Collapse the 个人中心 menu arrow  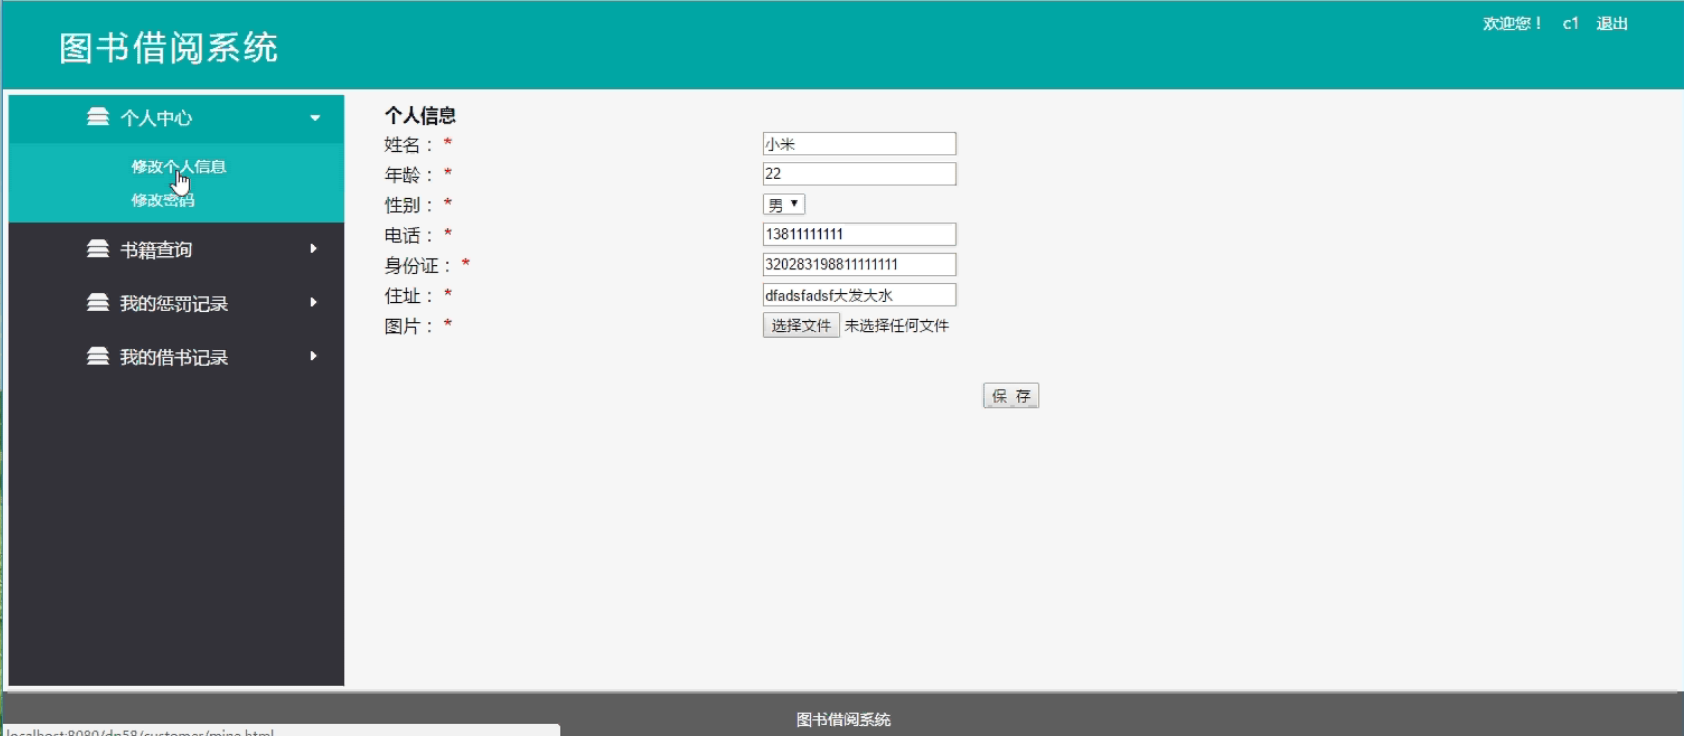tap(315, 118)
